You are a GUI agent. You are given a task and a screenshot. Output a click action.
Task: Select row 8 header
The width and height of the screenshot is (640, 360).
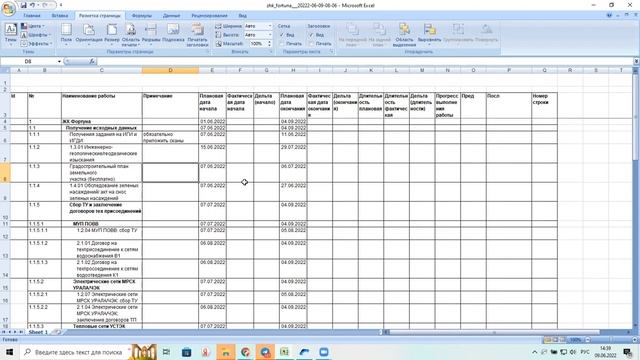(5, 173)
